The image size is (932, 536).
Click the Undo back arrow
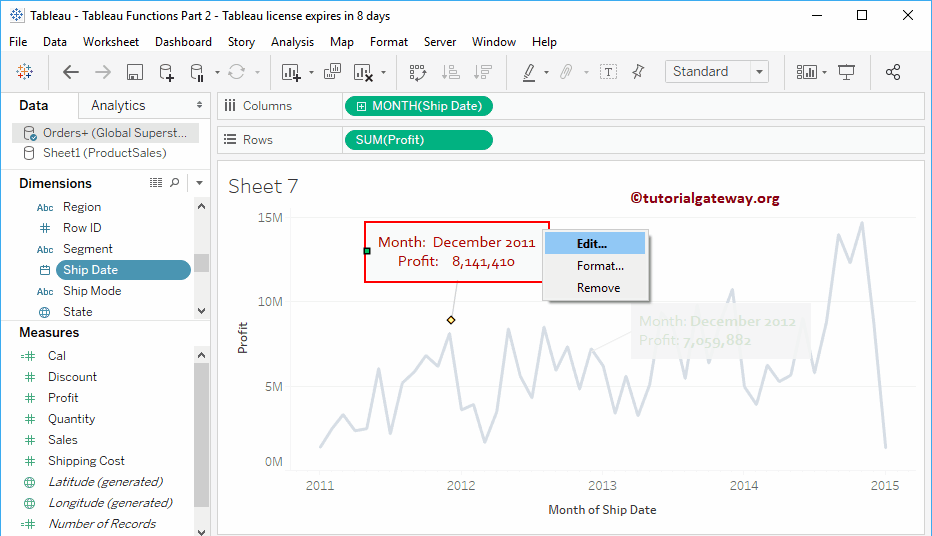[x=71, y=72]
